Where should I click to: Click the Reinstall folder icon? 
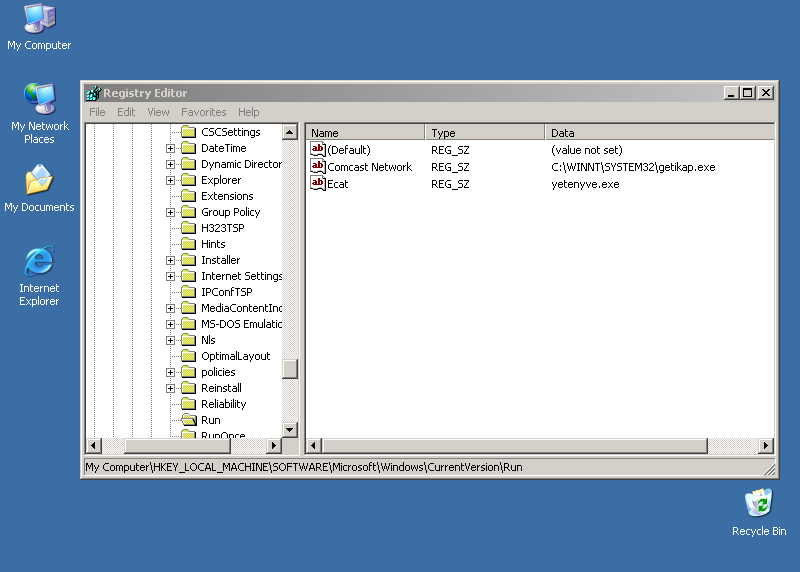click(189, 388)
